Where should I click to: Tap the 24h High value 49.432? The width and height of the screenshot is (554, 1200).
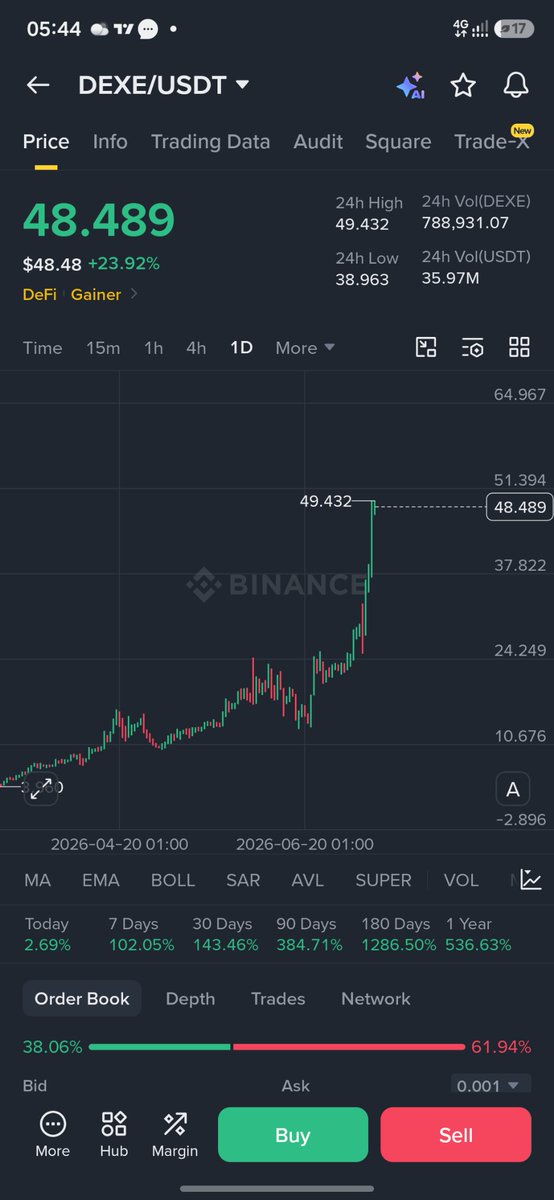pos(362,224)
